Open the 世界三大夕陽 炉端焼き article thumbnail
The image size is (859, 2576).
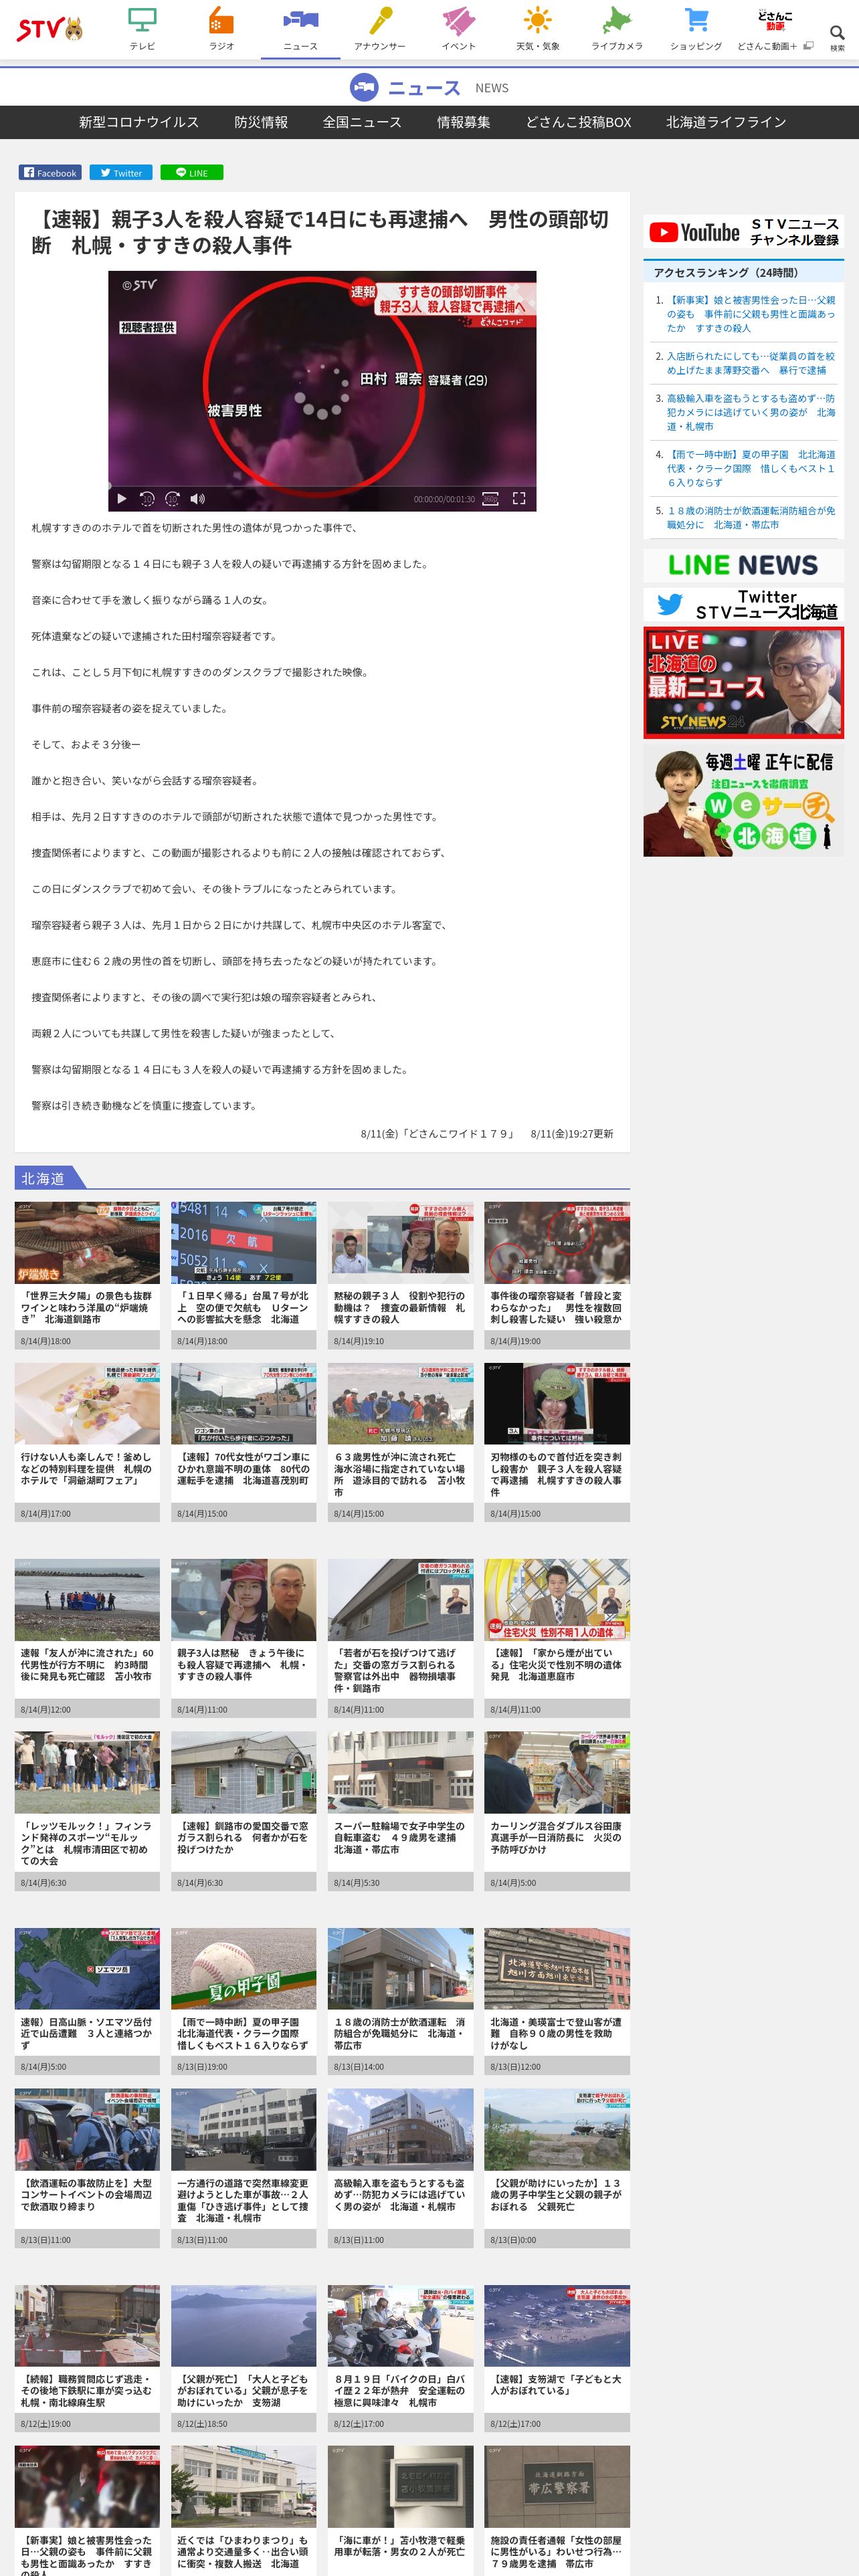(x=87, y=1242)
